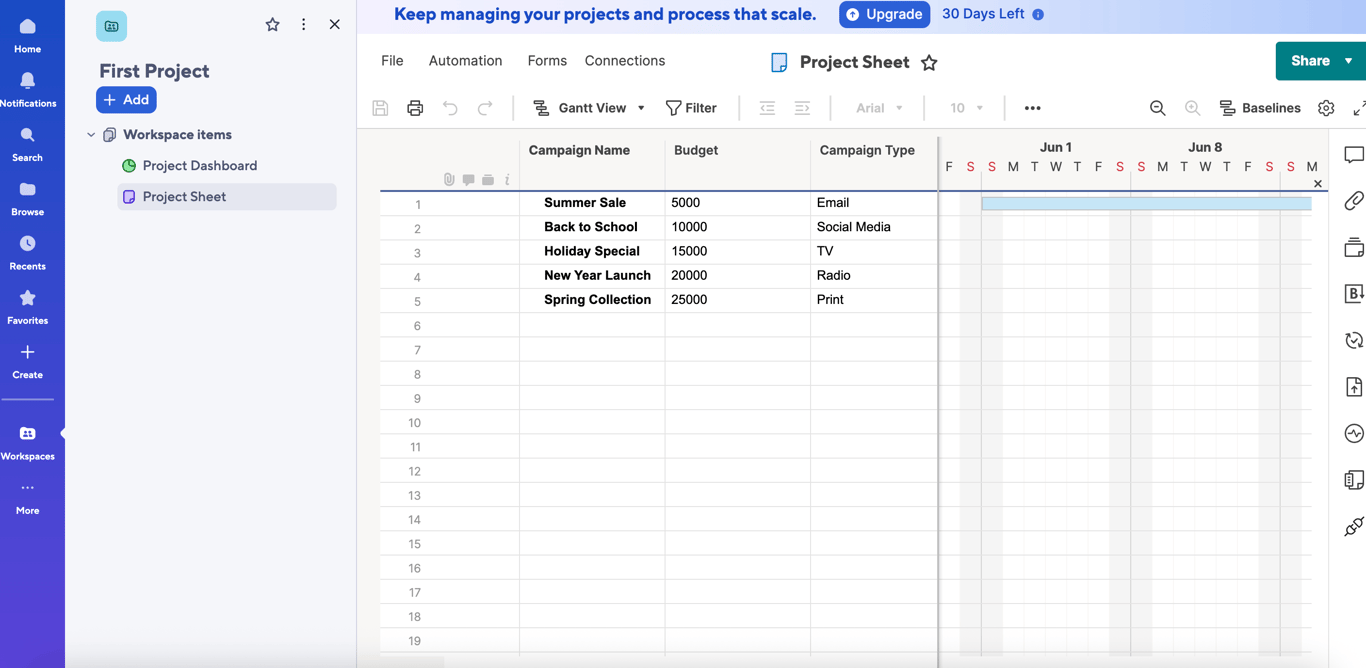Open the workspace three-dot menu
Viewport: 1366px width, 668px height.
pos(304,25)
